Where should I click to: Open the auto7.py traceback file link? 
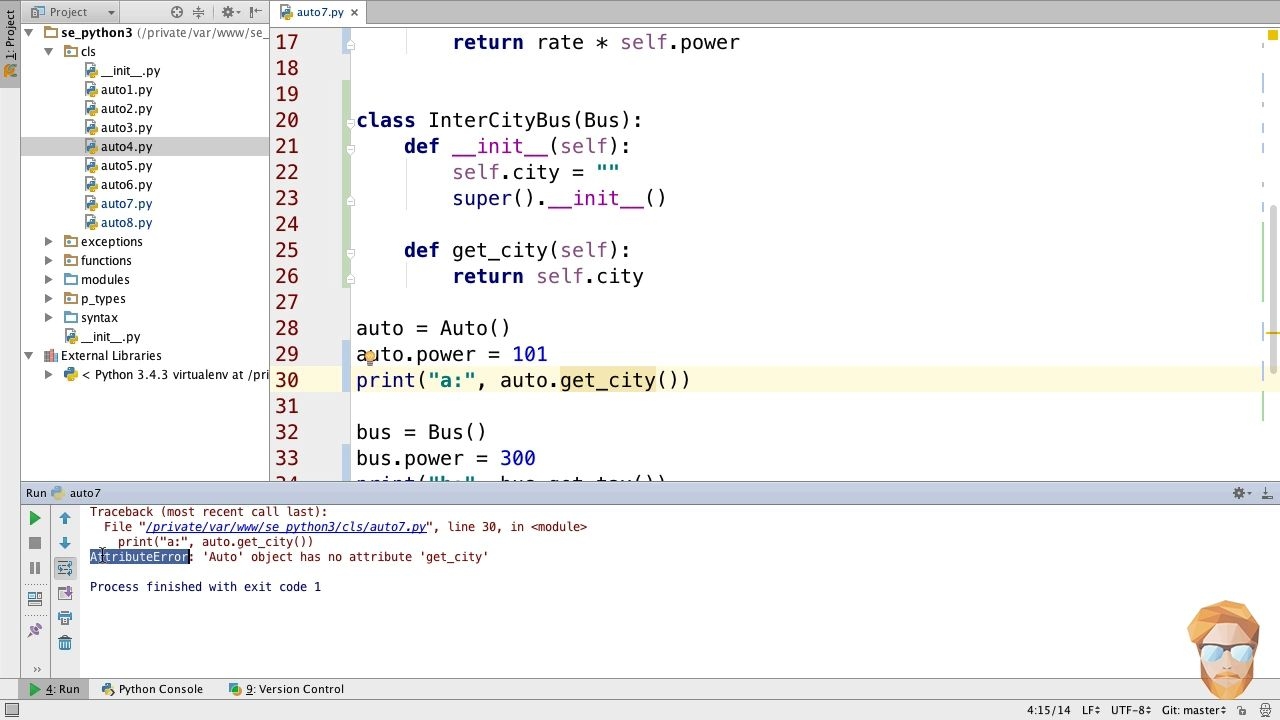click(286, 527)
